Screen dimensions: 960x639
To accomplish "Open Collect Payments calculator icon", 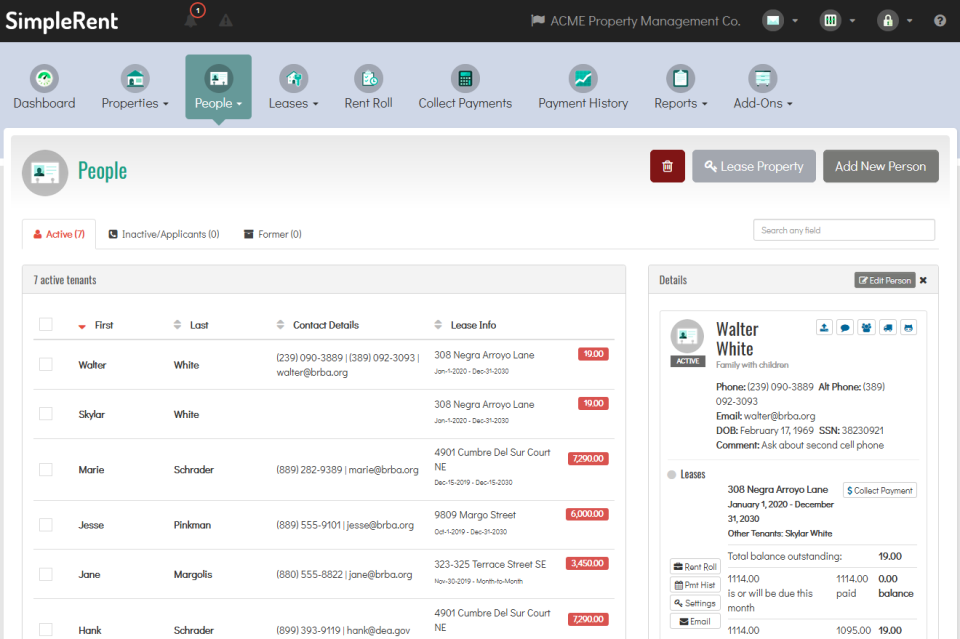I will [x=465, y=78].
